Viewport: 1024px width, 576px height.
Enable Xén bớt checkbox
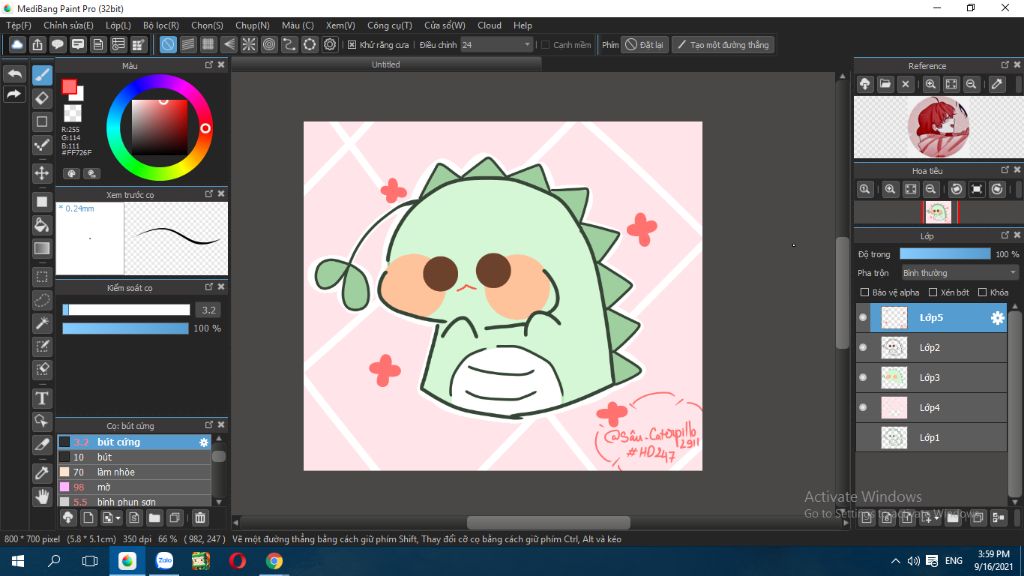(933, 293)
